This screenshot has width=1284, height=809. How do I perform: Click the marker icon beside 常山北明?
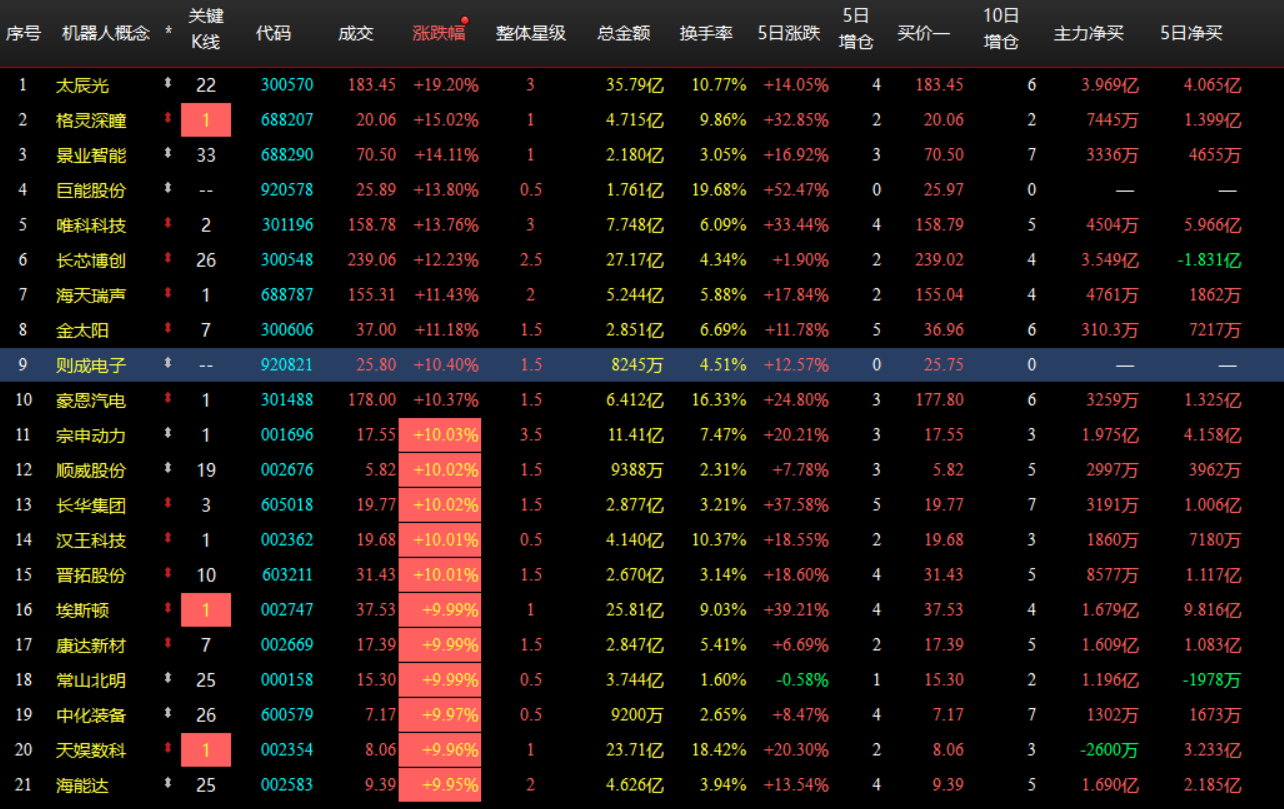[x=168, y=680]
